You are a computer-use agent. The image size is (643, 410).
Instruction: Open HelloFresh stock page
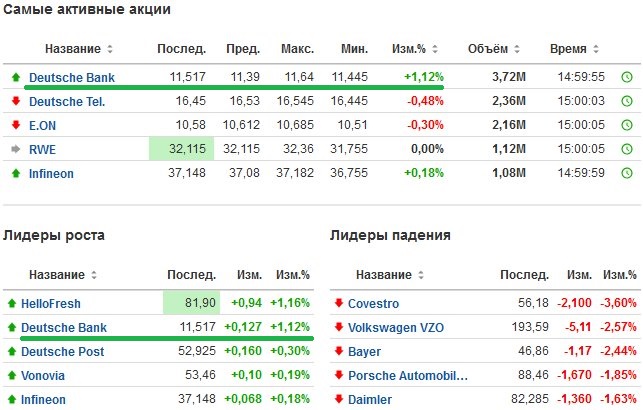51,304
